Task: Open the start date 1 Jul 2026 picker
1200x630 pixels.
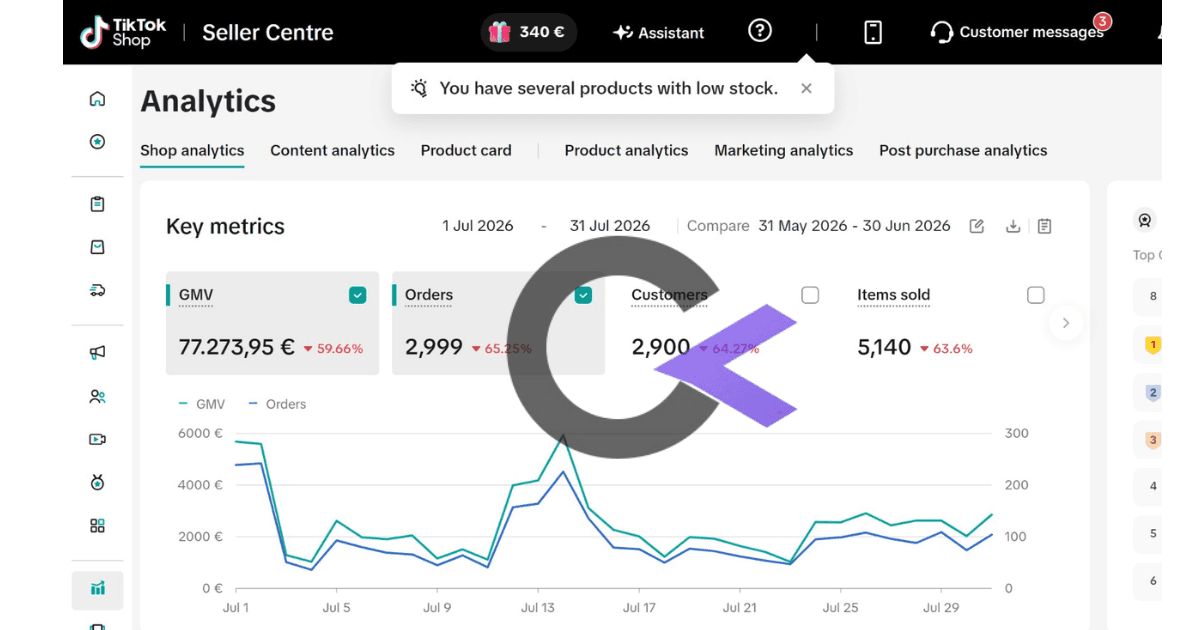Action: click(x=478, y=226)
